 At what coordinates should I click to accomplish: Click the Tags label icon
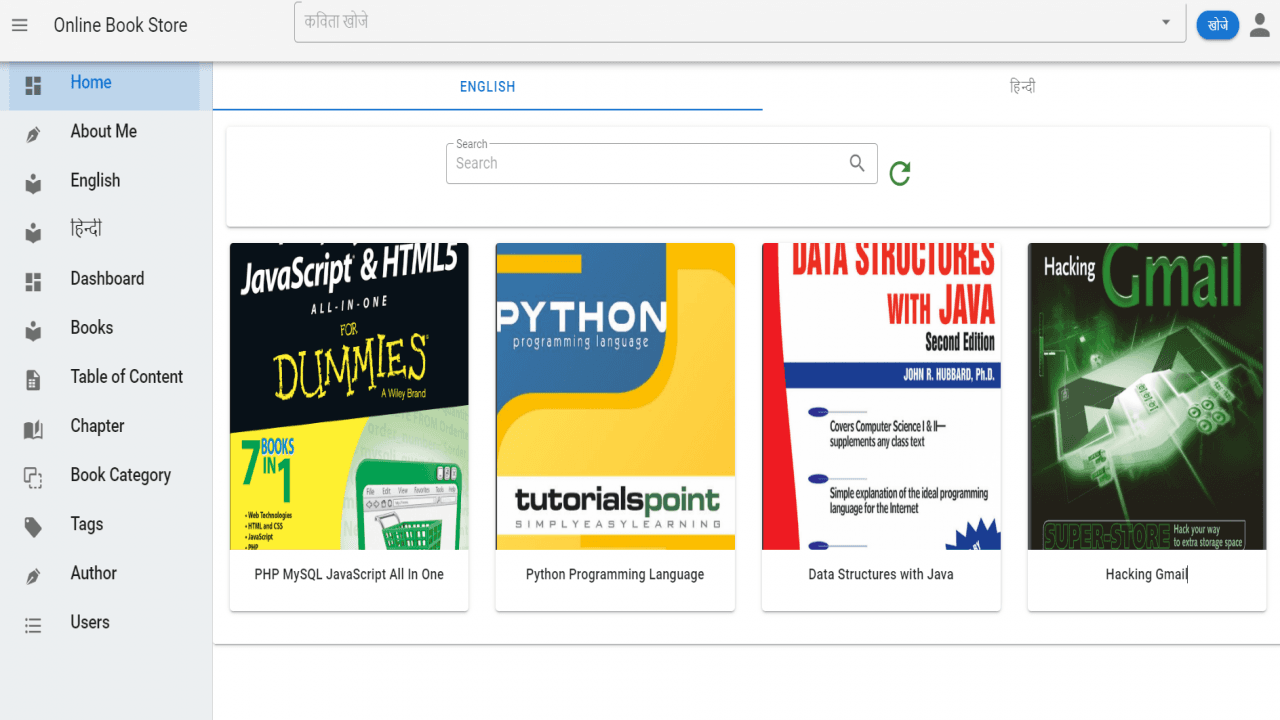[x=33, y=527]
